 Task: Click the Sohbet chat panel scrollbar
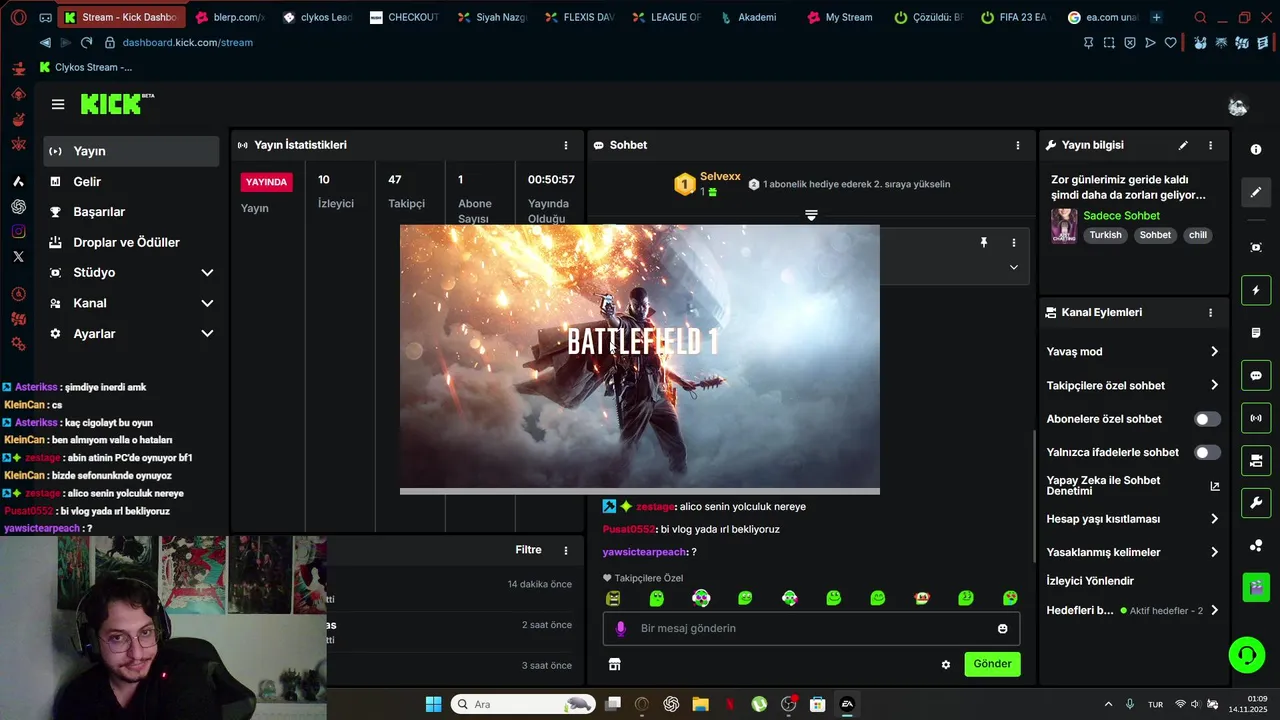(1034, 495)
